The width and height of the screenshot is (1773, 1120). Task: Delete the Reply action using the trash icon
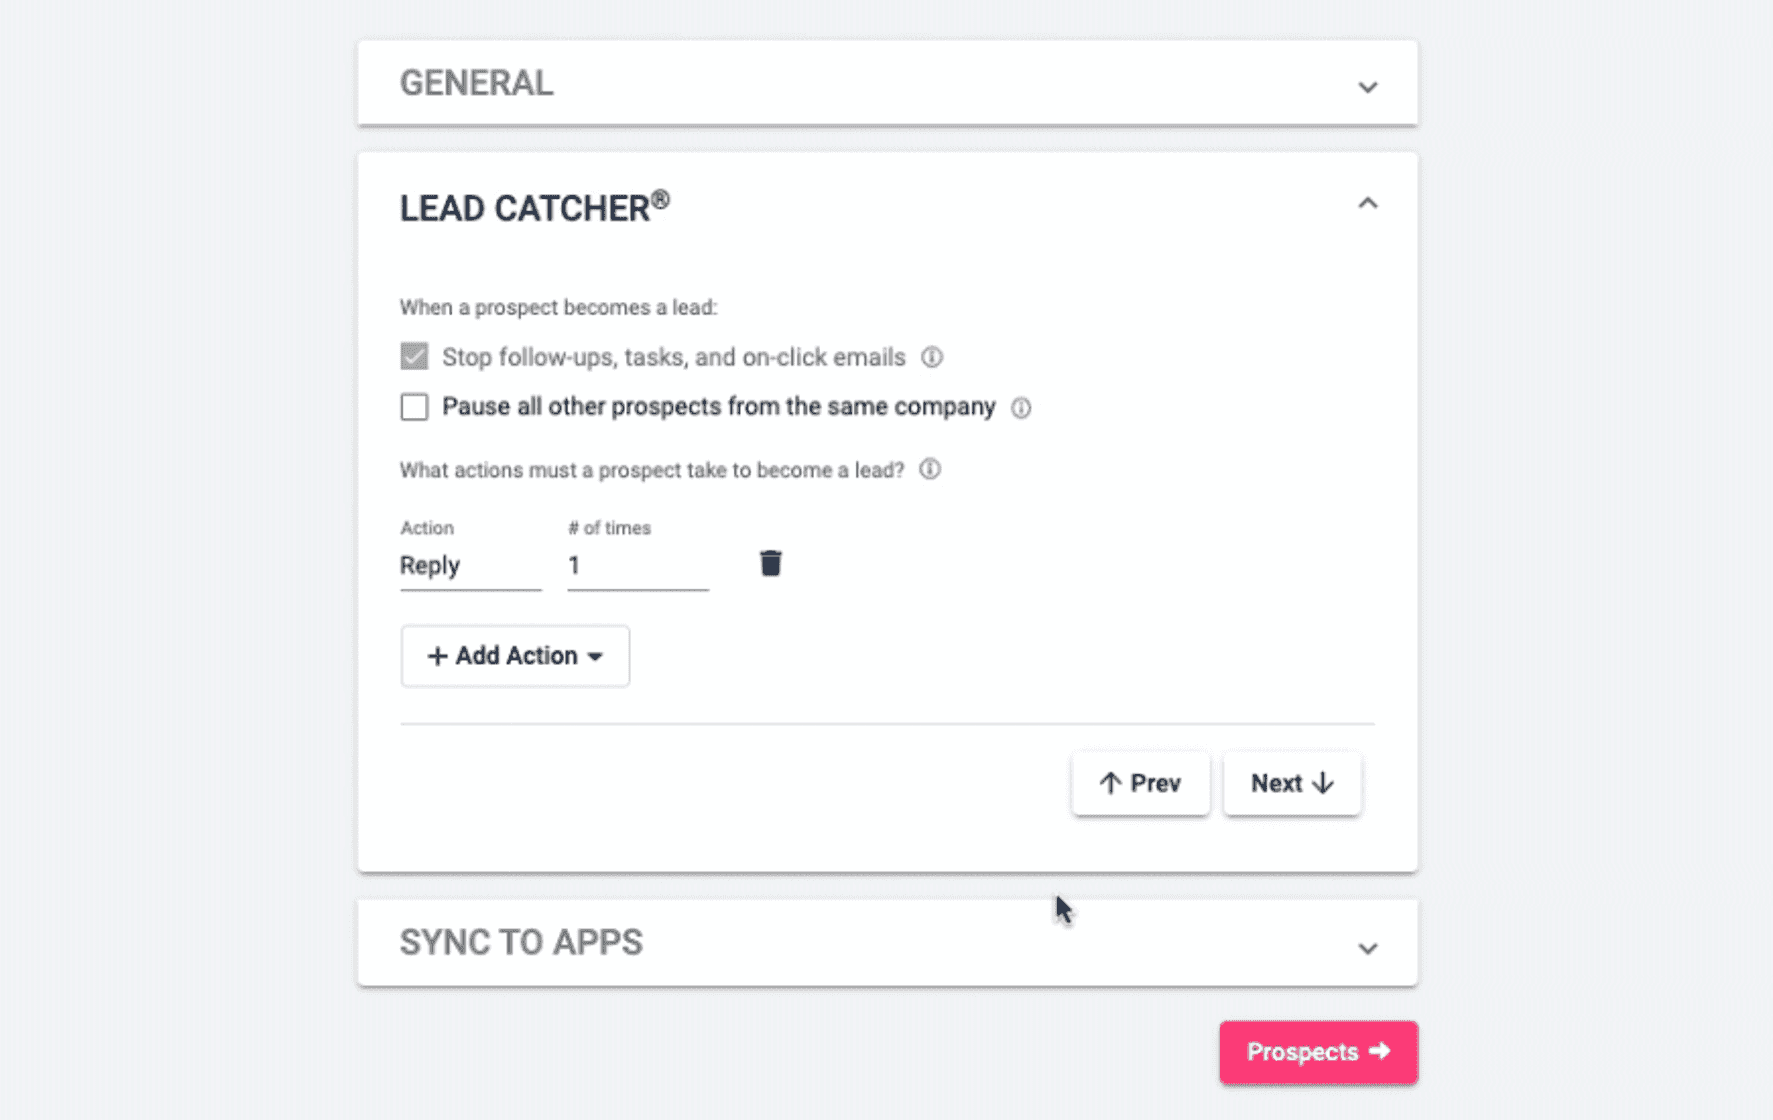click(x=770, y=563)
